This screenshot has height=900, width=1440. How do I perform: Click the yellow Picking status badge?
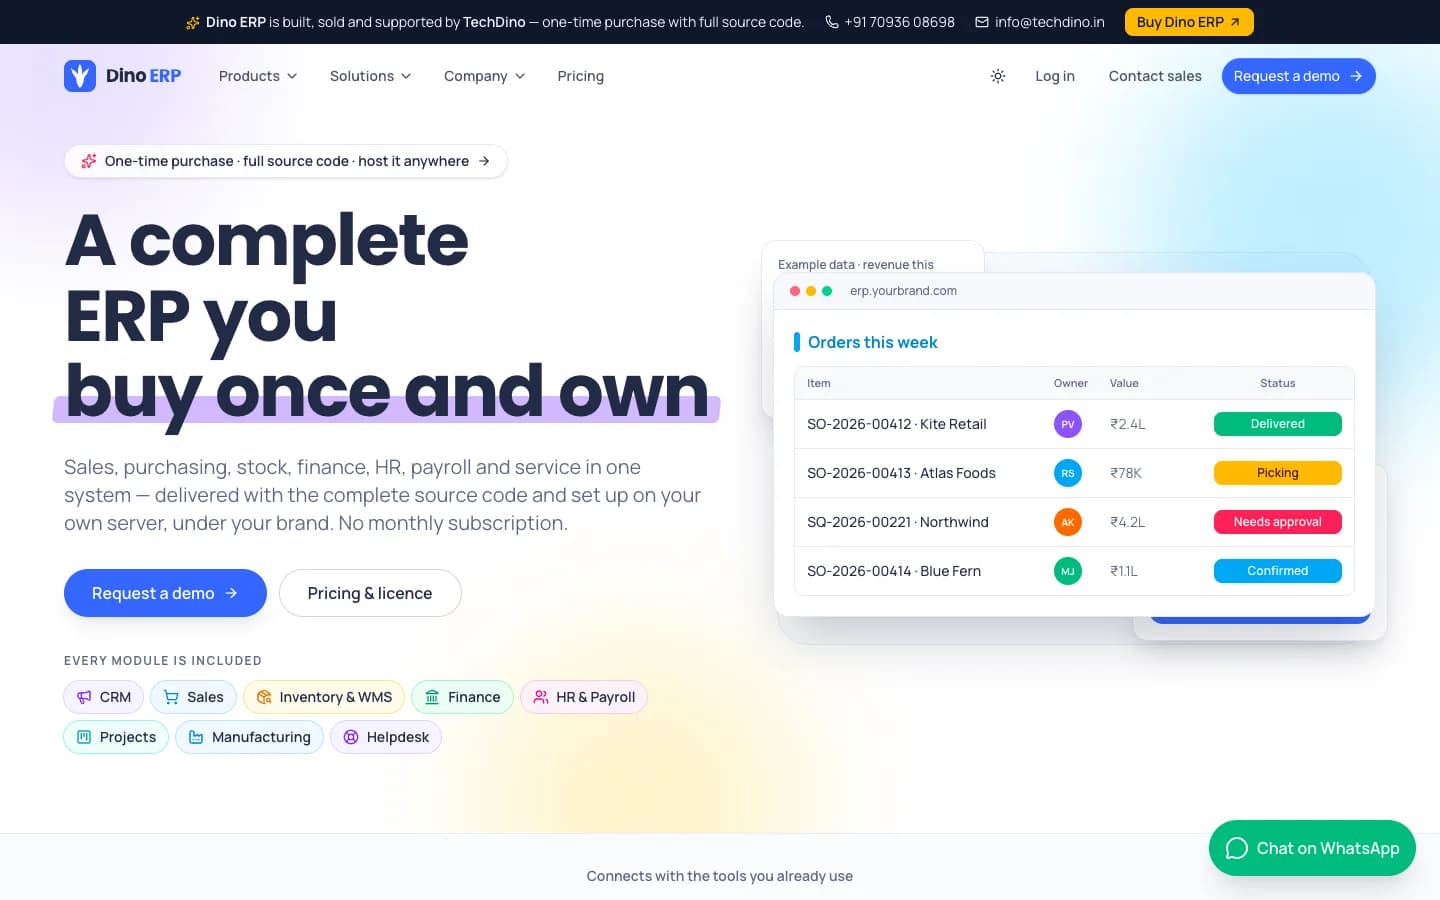(x=1278, y=473)
